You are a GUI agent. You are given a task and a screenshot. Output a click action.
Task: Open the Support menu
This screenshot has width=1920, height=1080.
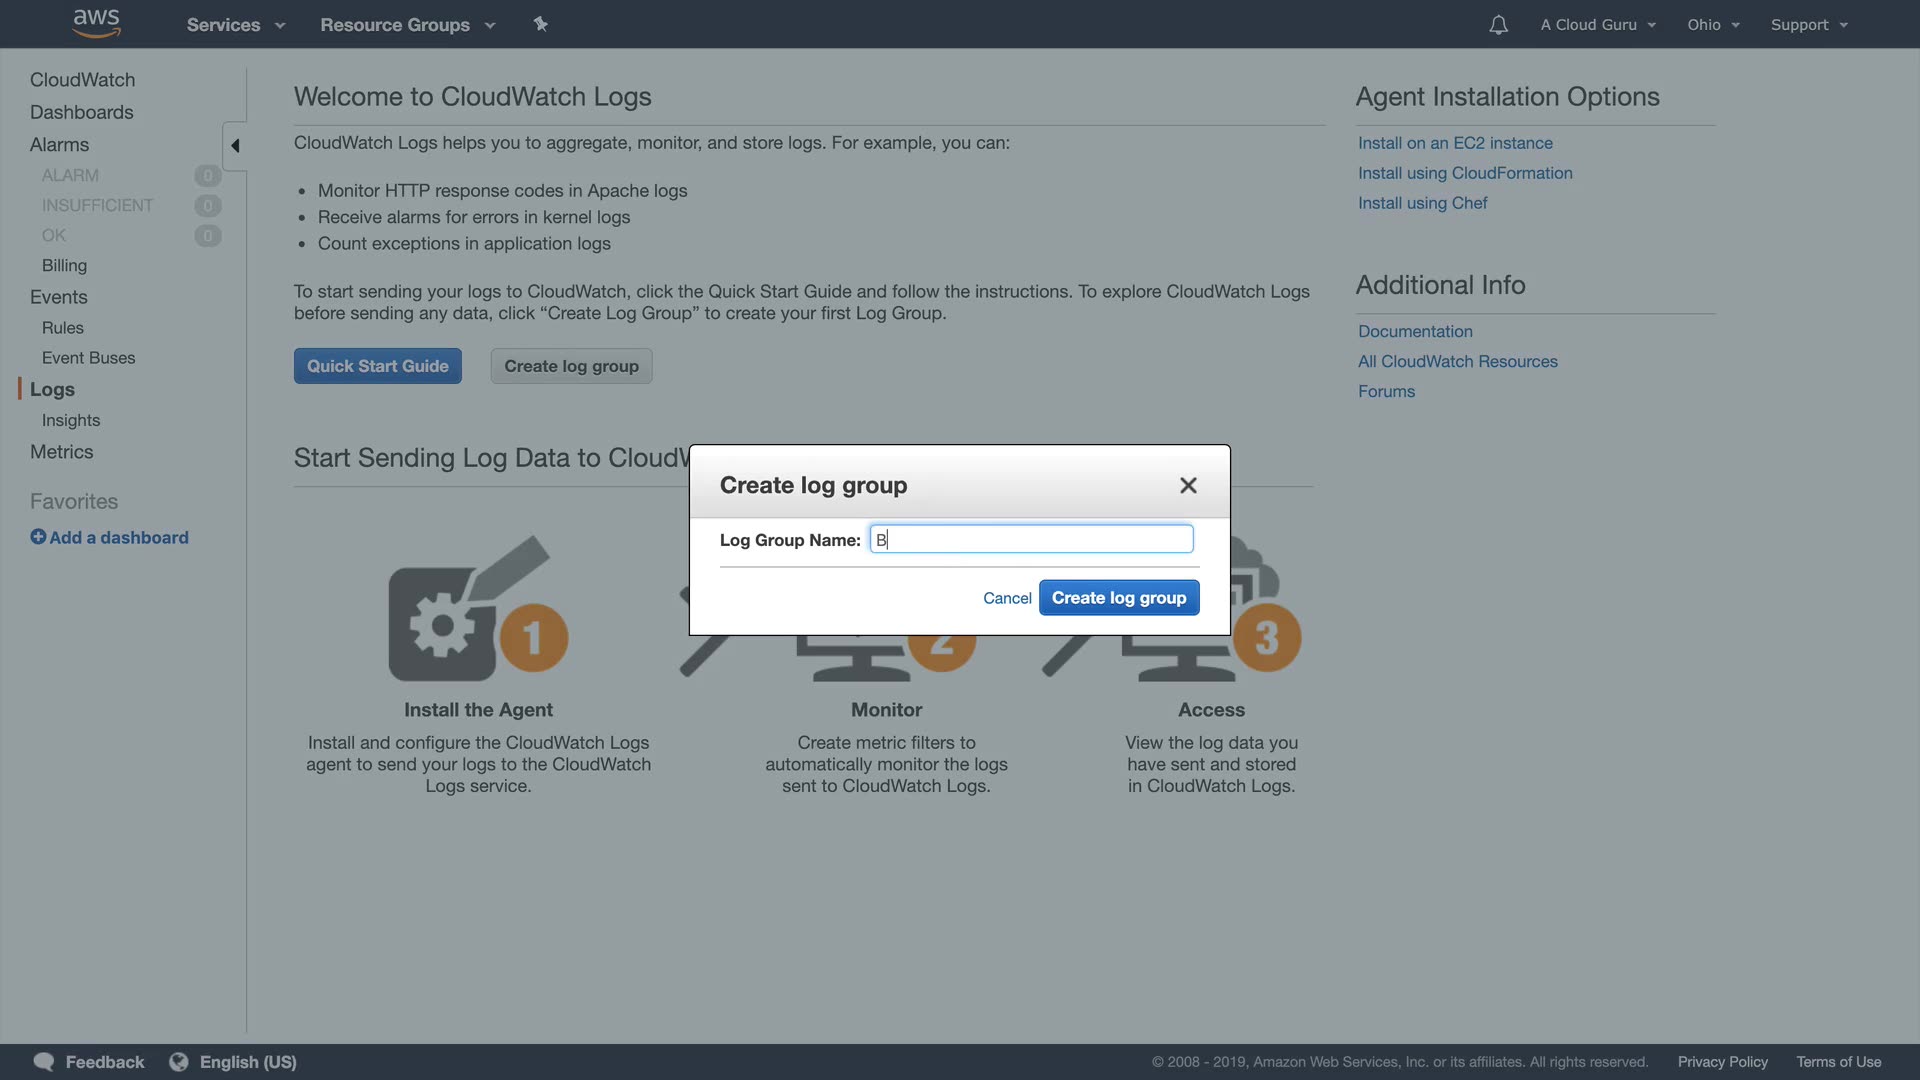pyautogui.click(x=1808, y=25)
